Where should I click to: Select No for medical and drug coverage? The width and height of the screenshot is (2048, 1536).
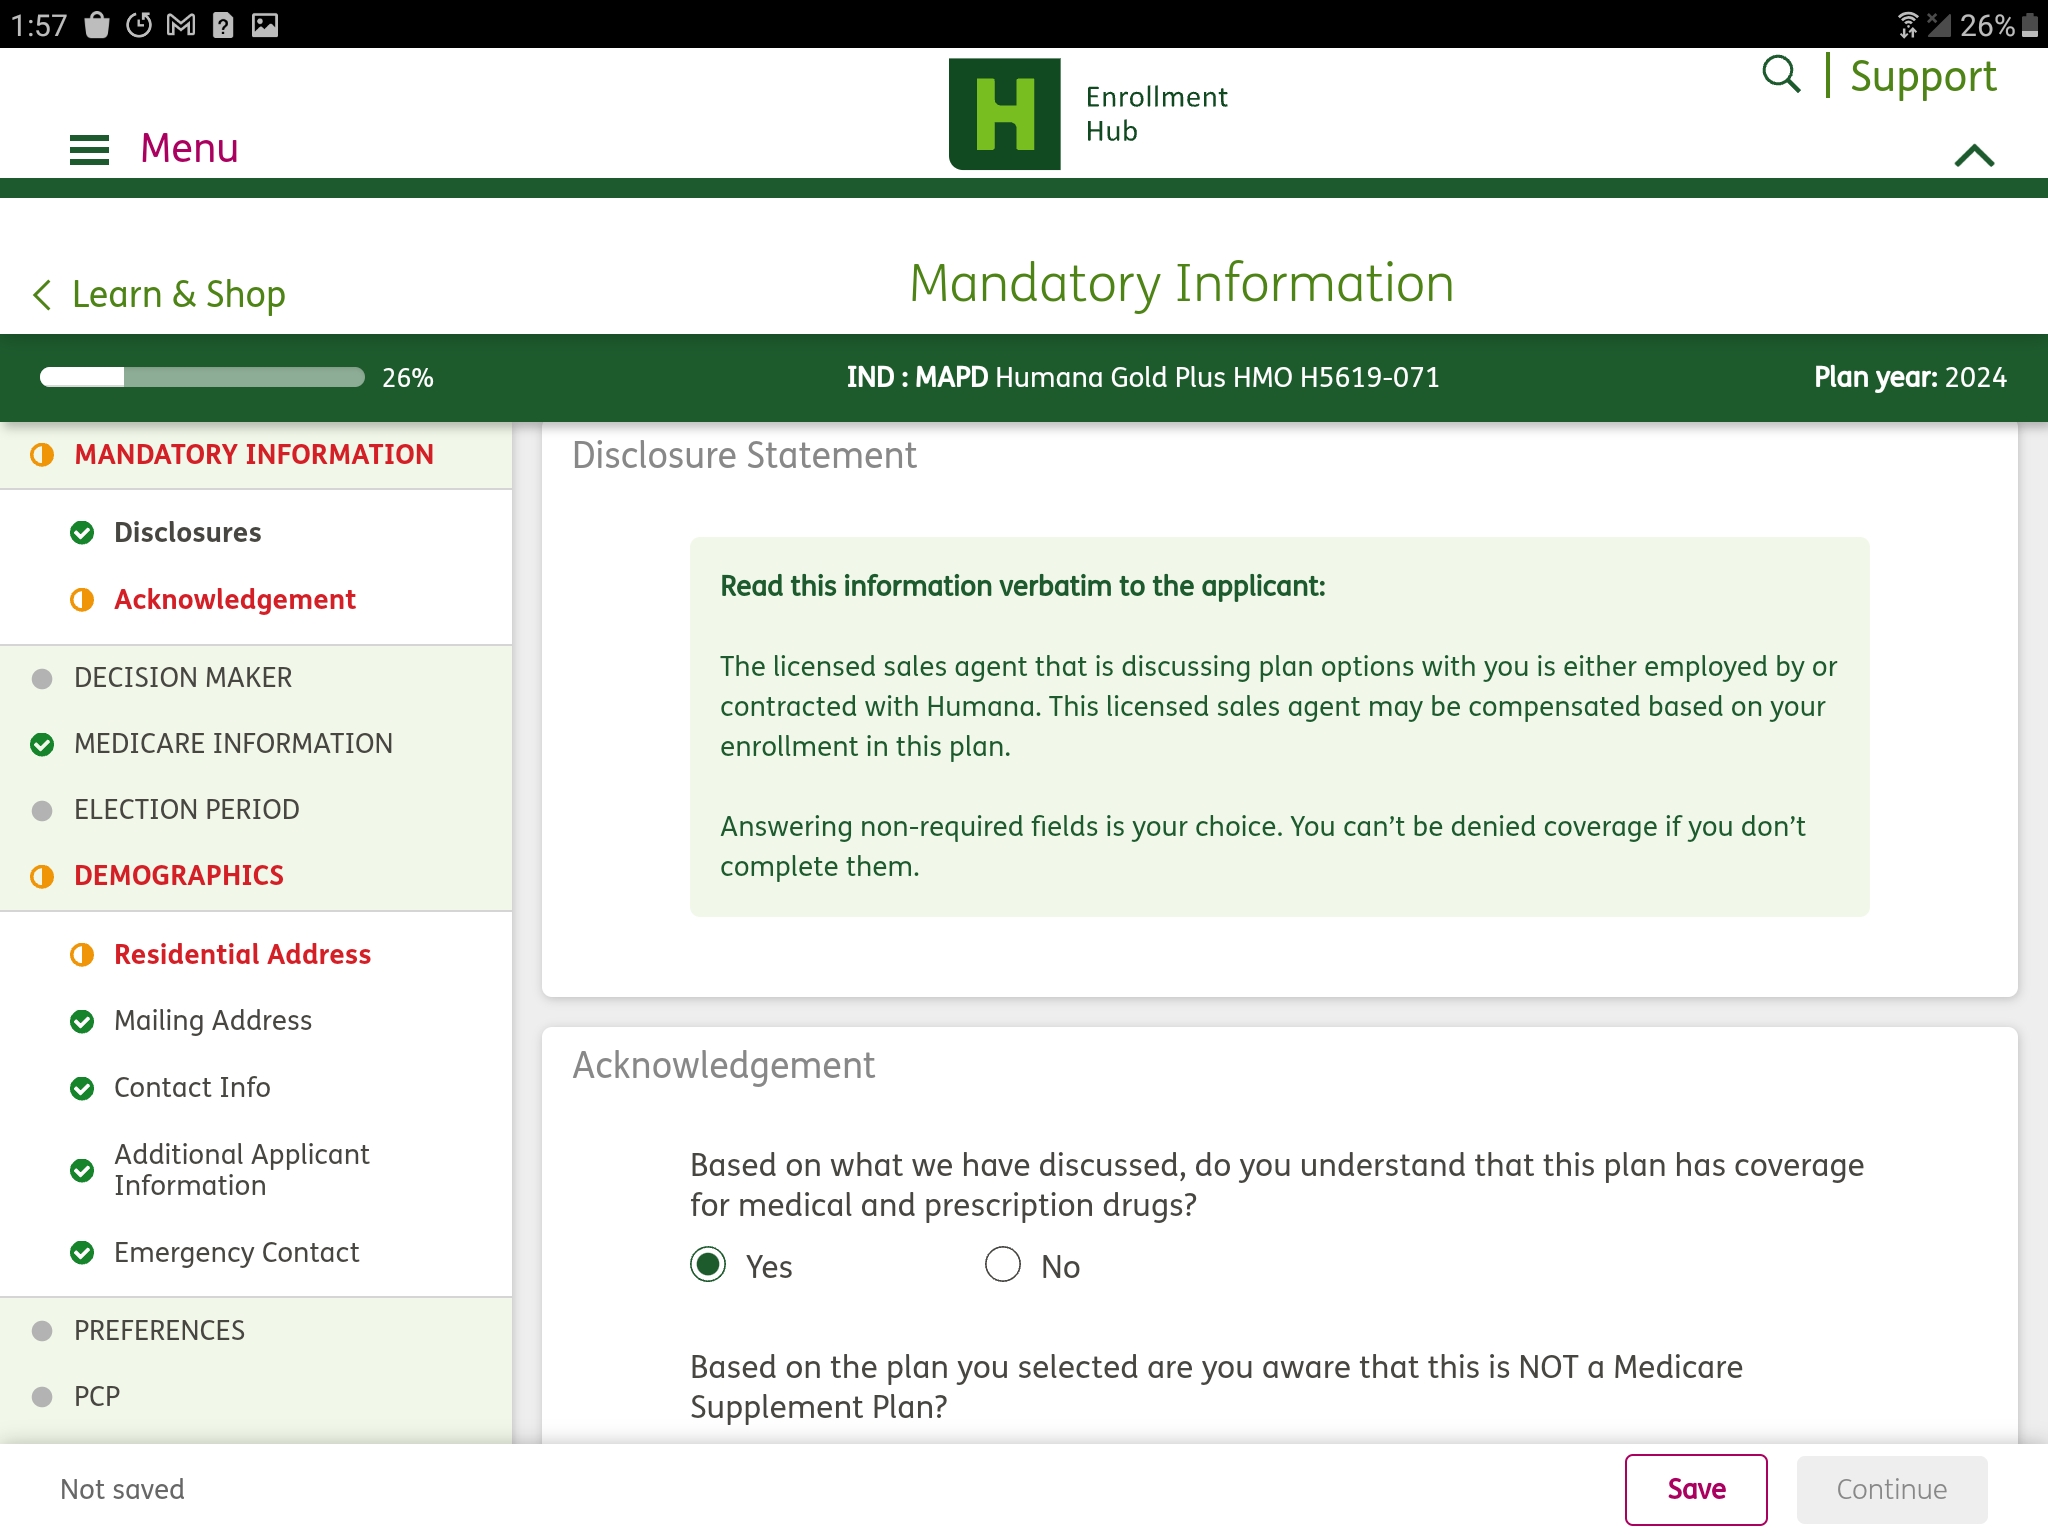(x=1002, y=1265)
